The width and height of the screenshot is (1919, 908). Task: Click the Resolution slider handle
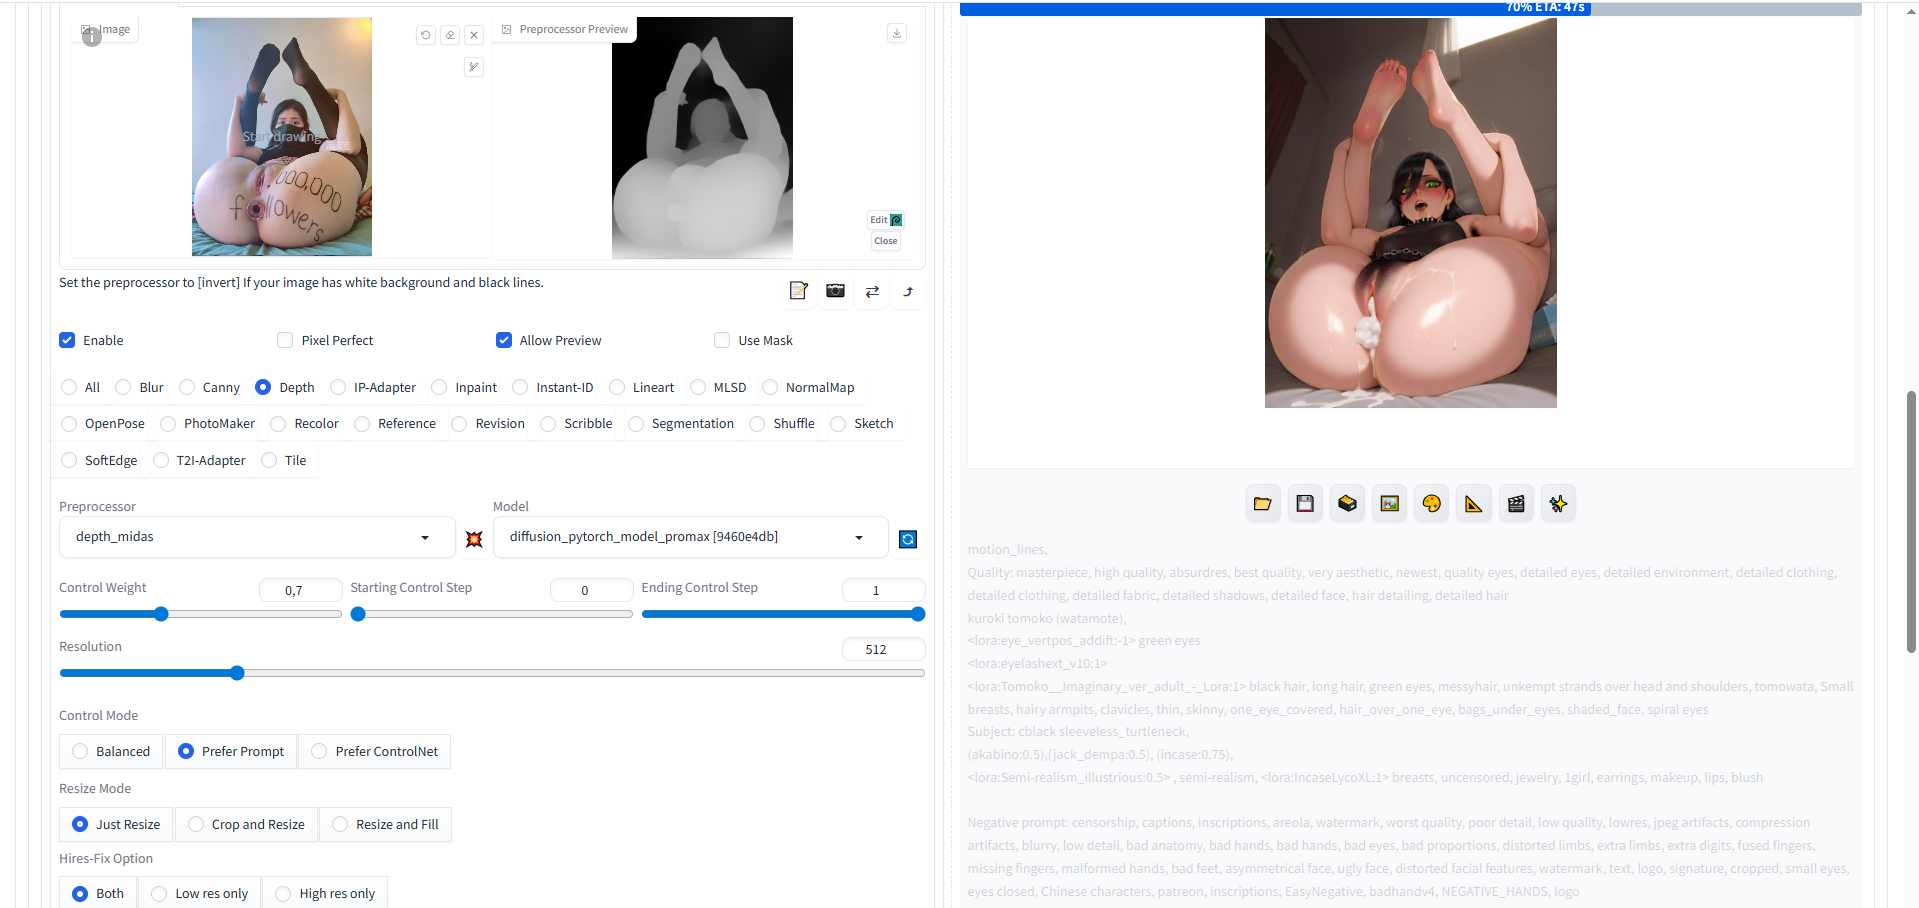(x=237, y=673)
